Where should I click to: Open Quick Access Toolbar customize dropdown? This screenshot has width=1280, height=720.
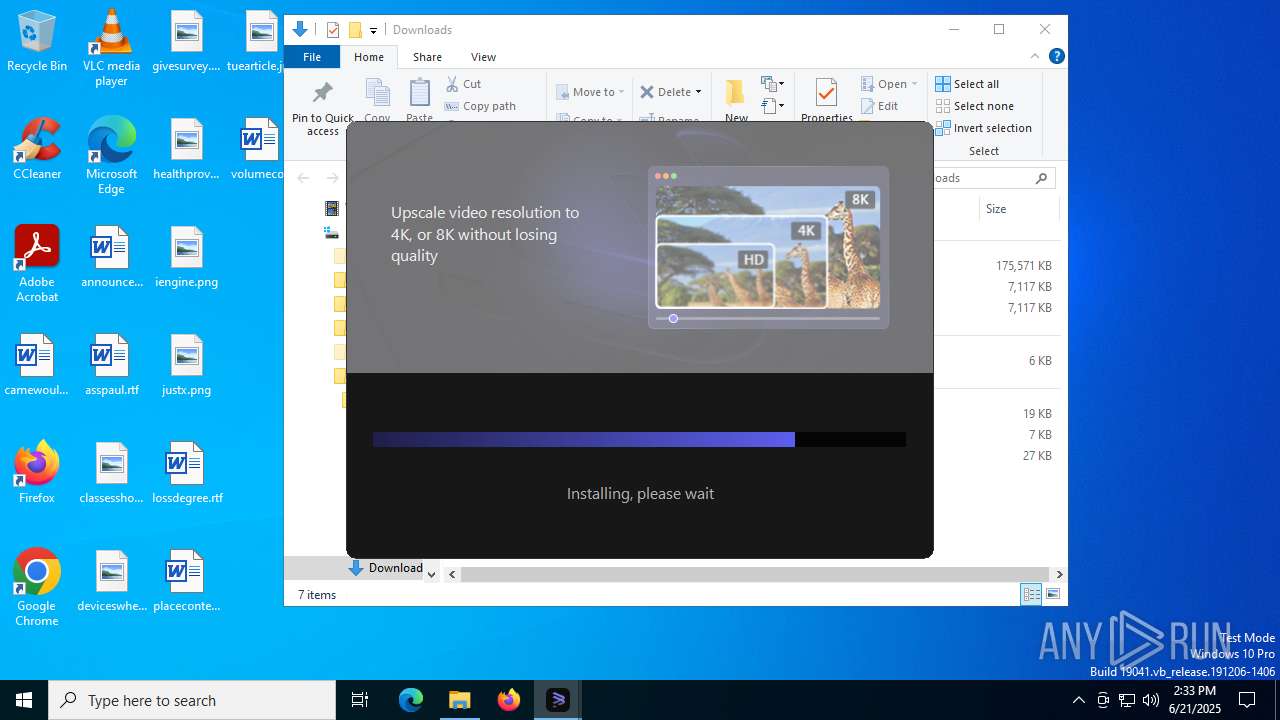point(373,30)
